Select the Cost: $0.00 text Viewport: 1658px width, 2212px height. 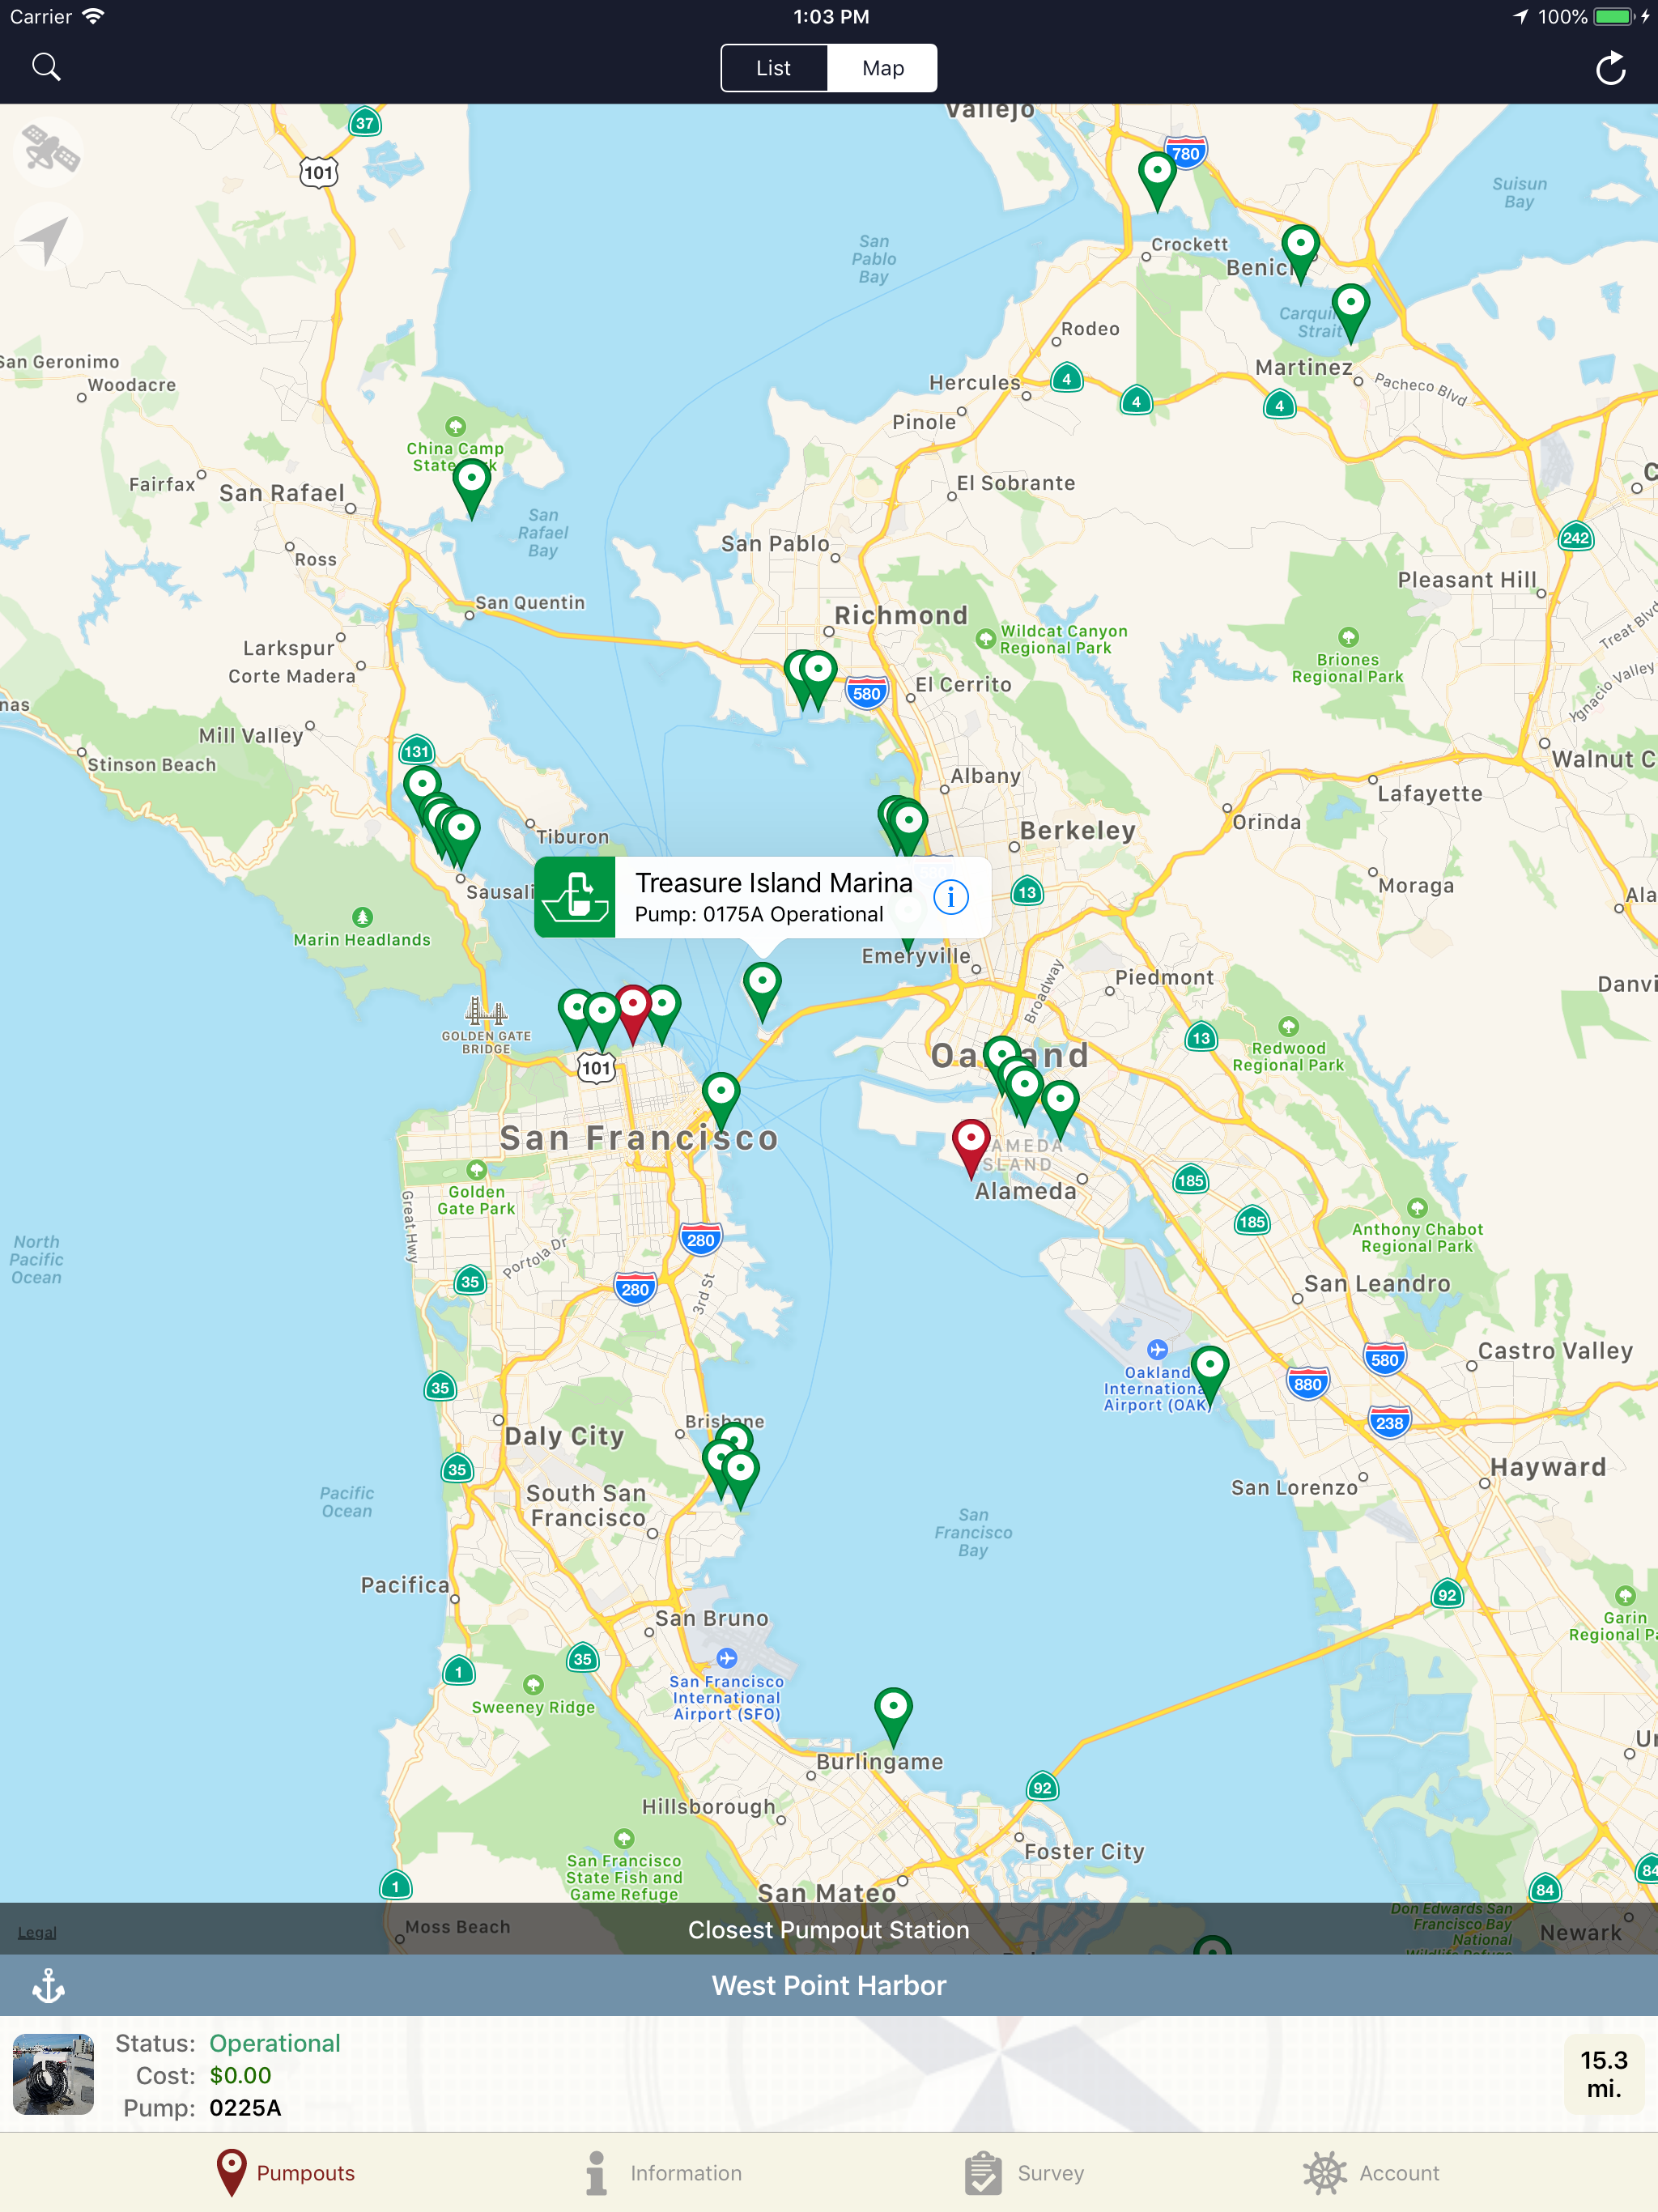point(204,2075)
